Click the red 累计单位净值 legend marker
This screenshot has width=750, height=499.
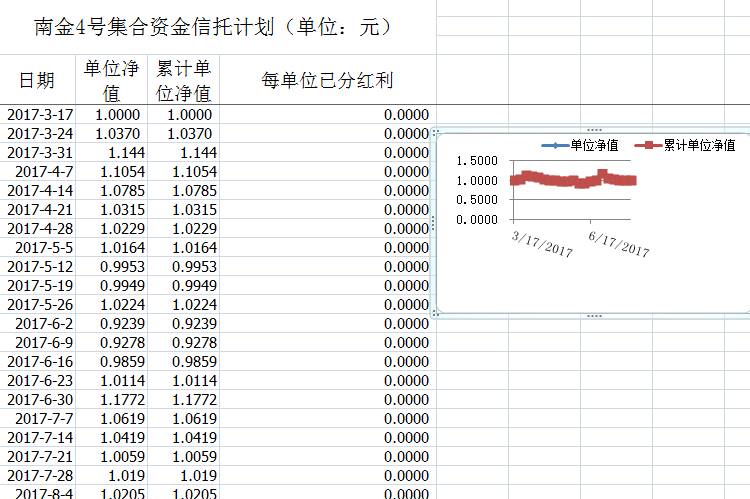pos(648,146)
